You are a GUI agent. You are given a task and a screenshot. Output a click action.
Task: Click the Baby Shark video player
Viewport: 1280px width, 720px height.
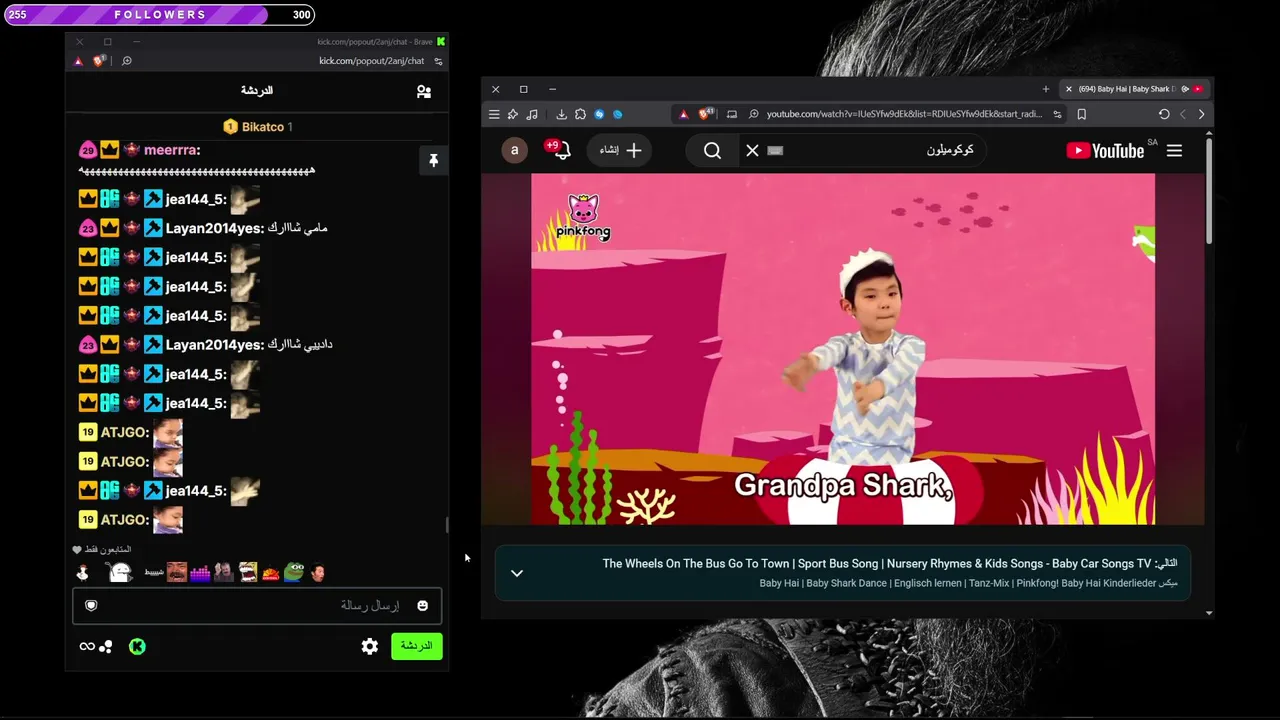point(842,349)
